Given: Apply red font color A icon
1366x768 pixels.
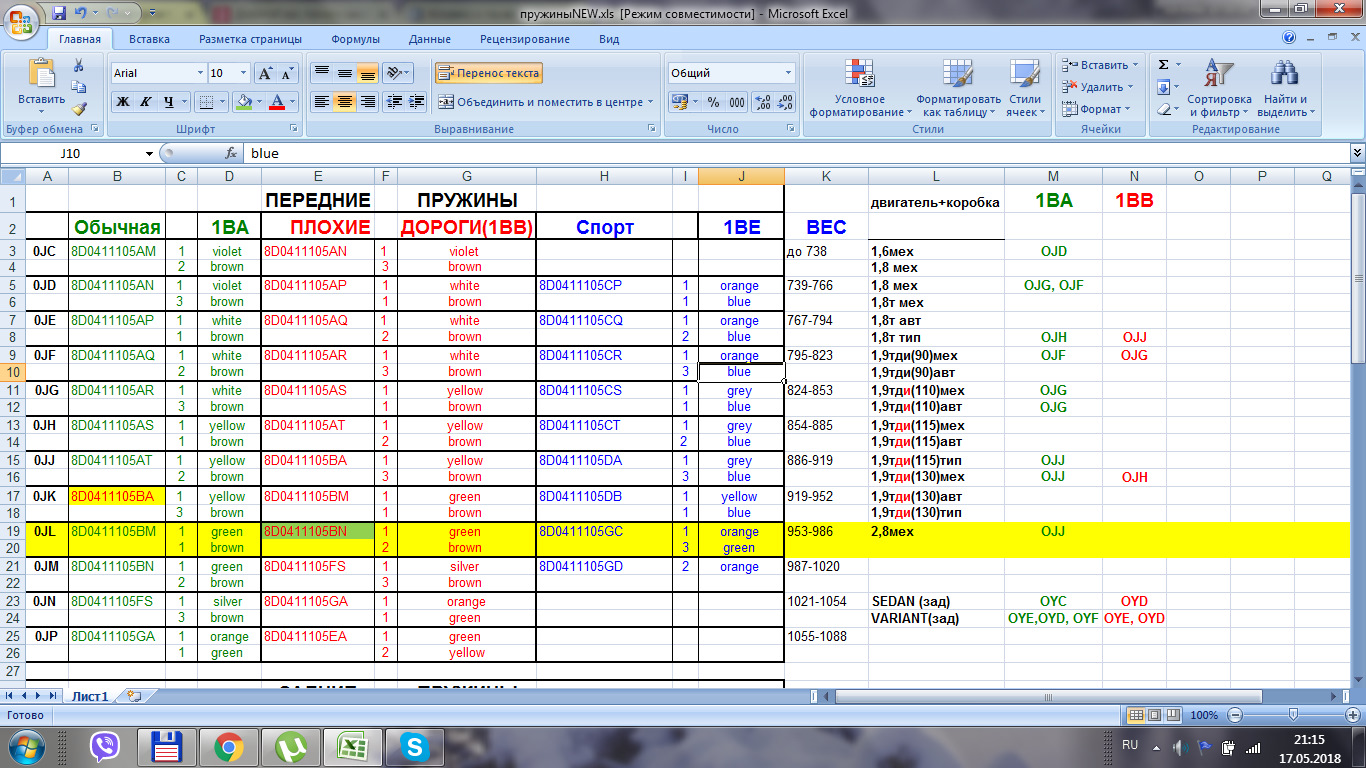Looking at the screenshot, I should coord(278,102).
